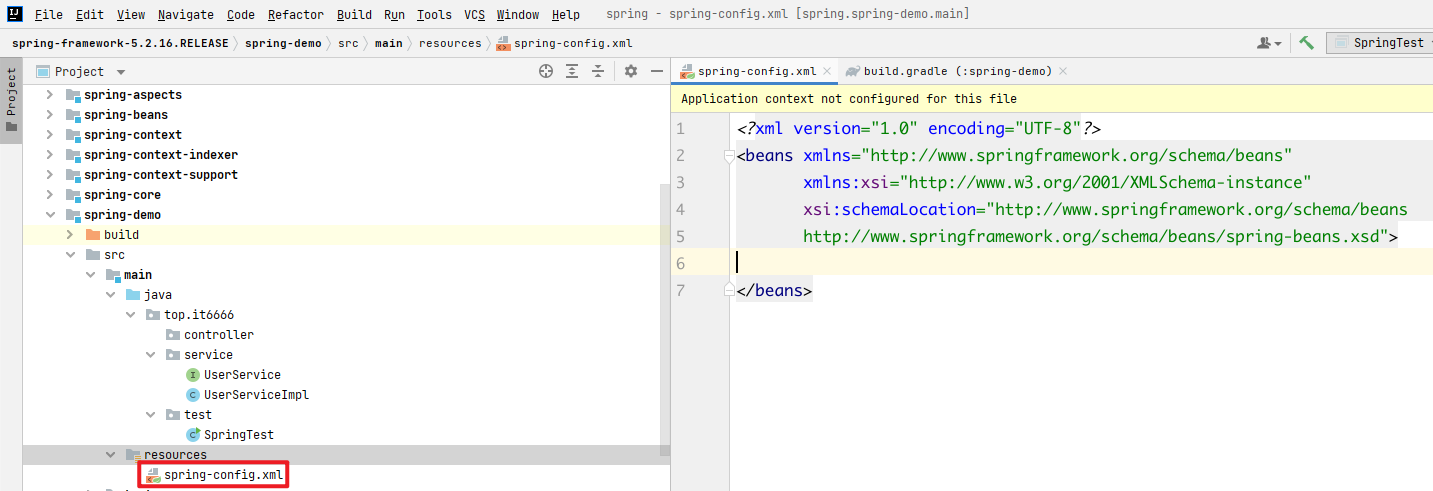Click the resources breadcrumb
Screen dimensions: 1433x491
[450, 43]
